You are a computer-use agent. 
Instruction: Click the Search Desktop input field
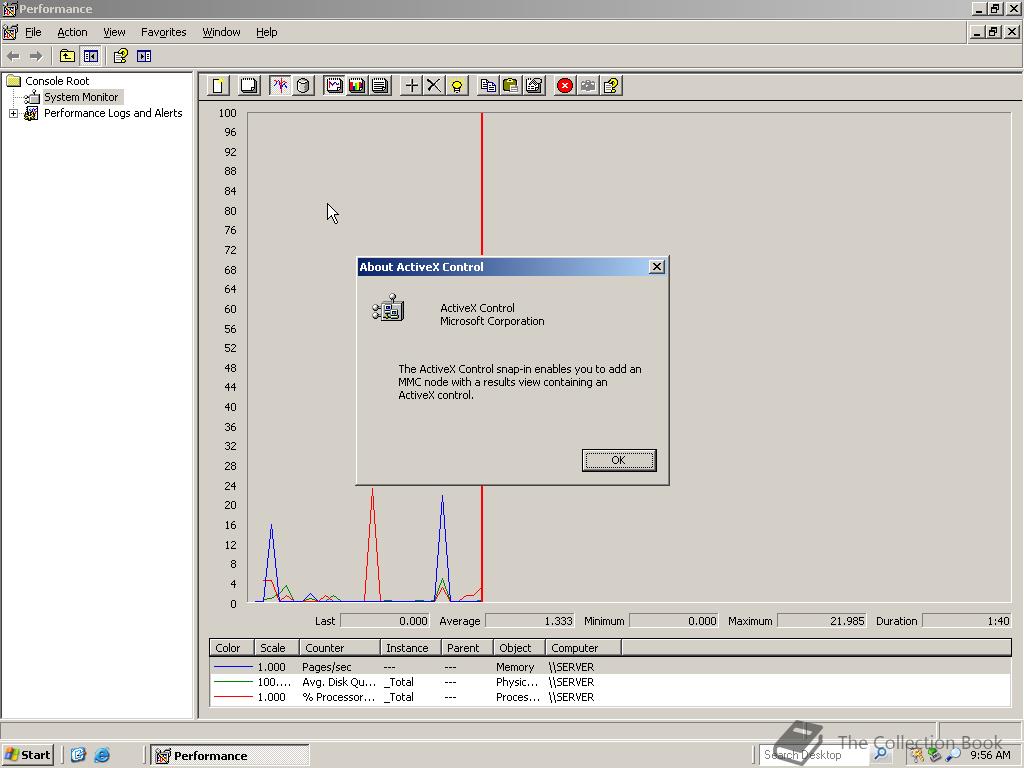pyautogui.click(x=814, y=755)
